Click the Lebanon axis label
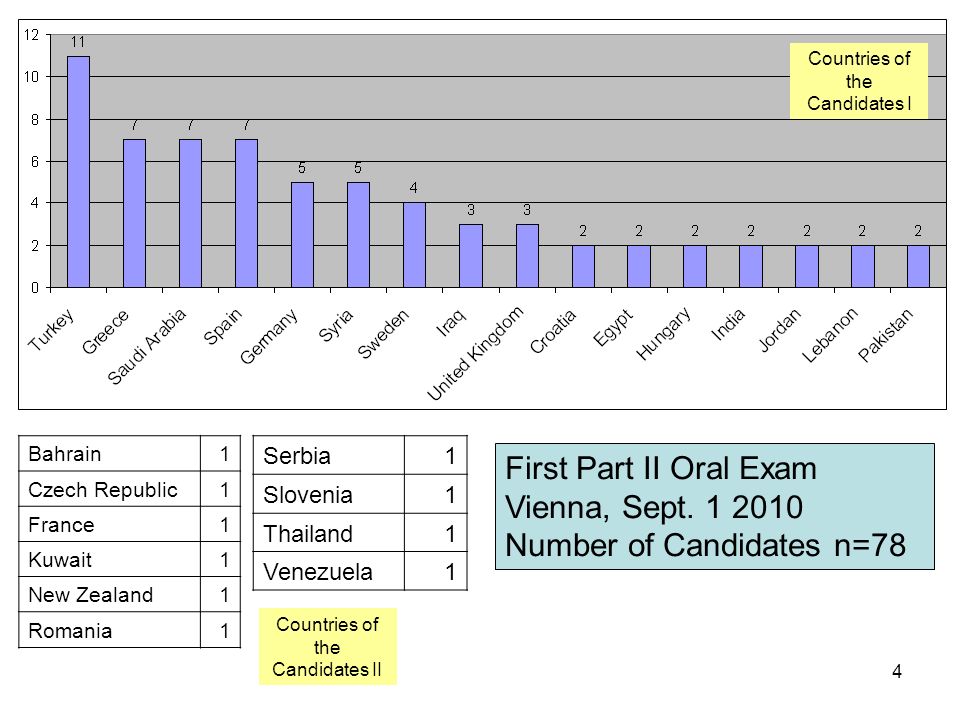 click(x=830, y=335)
